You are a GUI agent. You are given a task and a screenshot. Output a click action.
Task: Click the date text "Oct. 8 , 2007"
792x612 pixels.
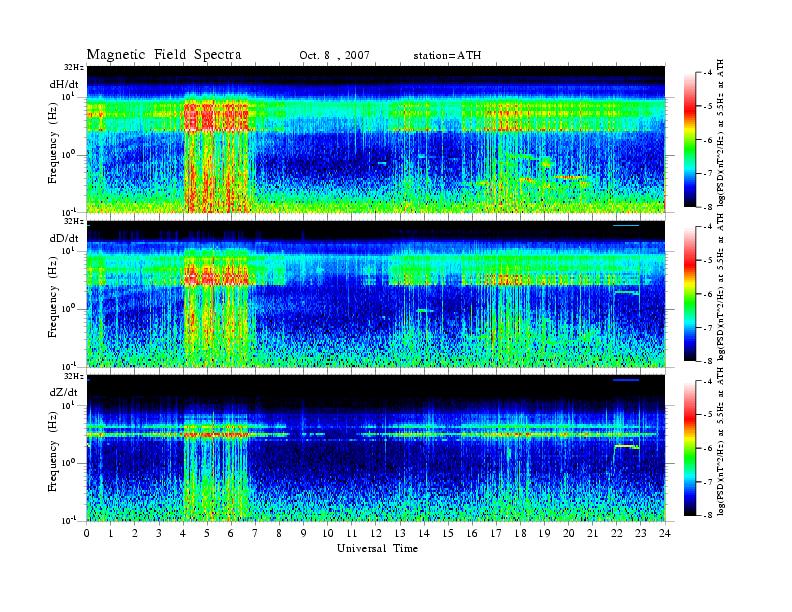(x=334, y=56)
